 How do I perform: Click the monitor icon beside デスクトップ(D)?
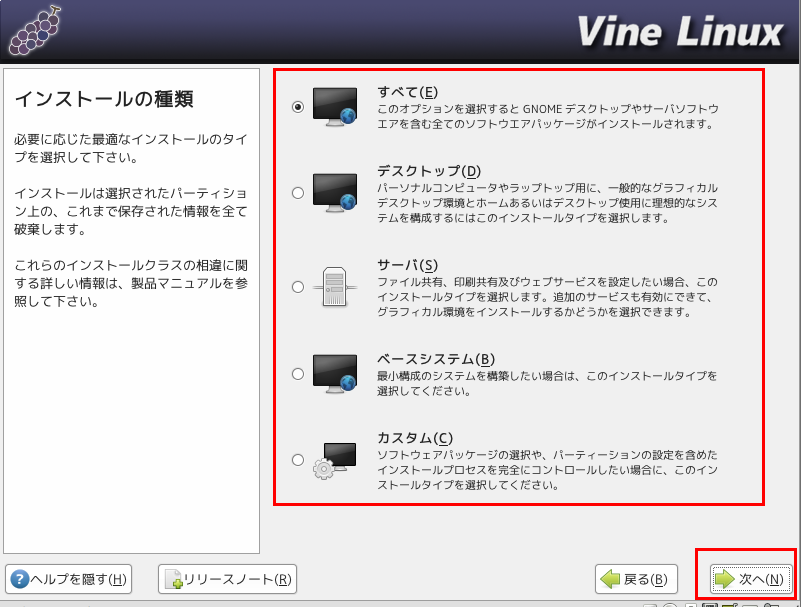tap(335, 193)
